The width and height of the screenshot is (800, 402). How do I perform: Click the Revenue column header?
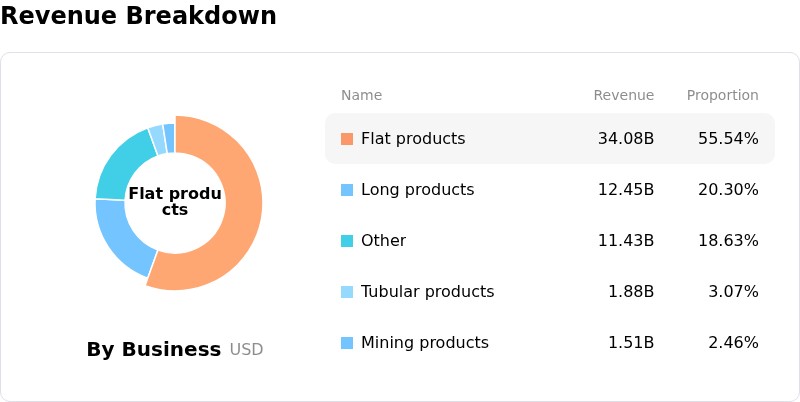623,95
